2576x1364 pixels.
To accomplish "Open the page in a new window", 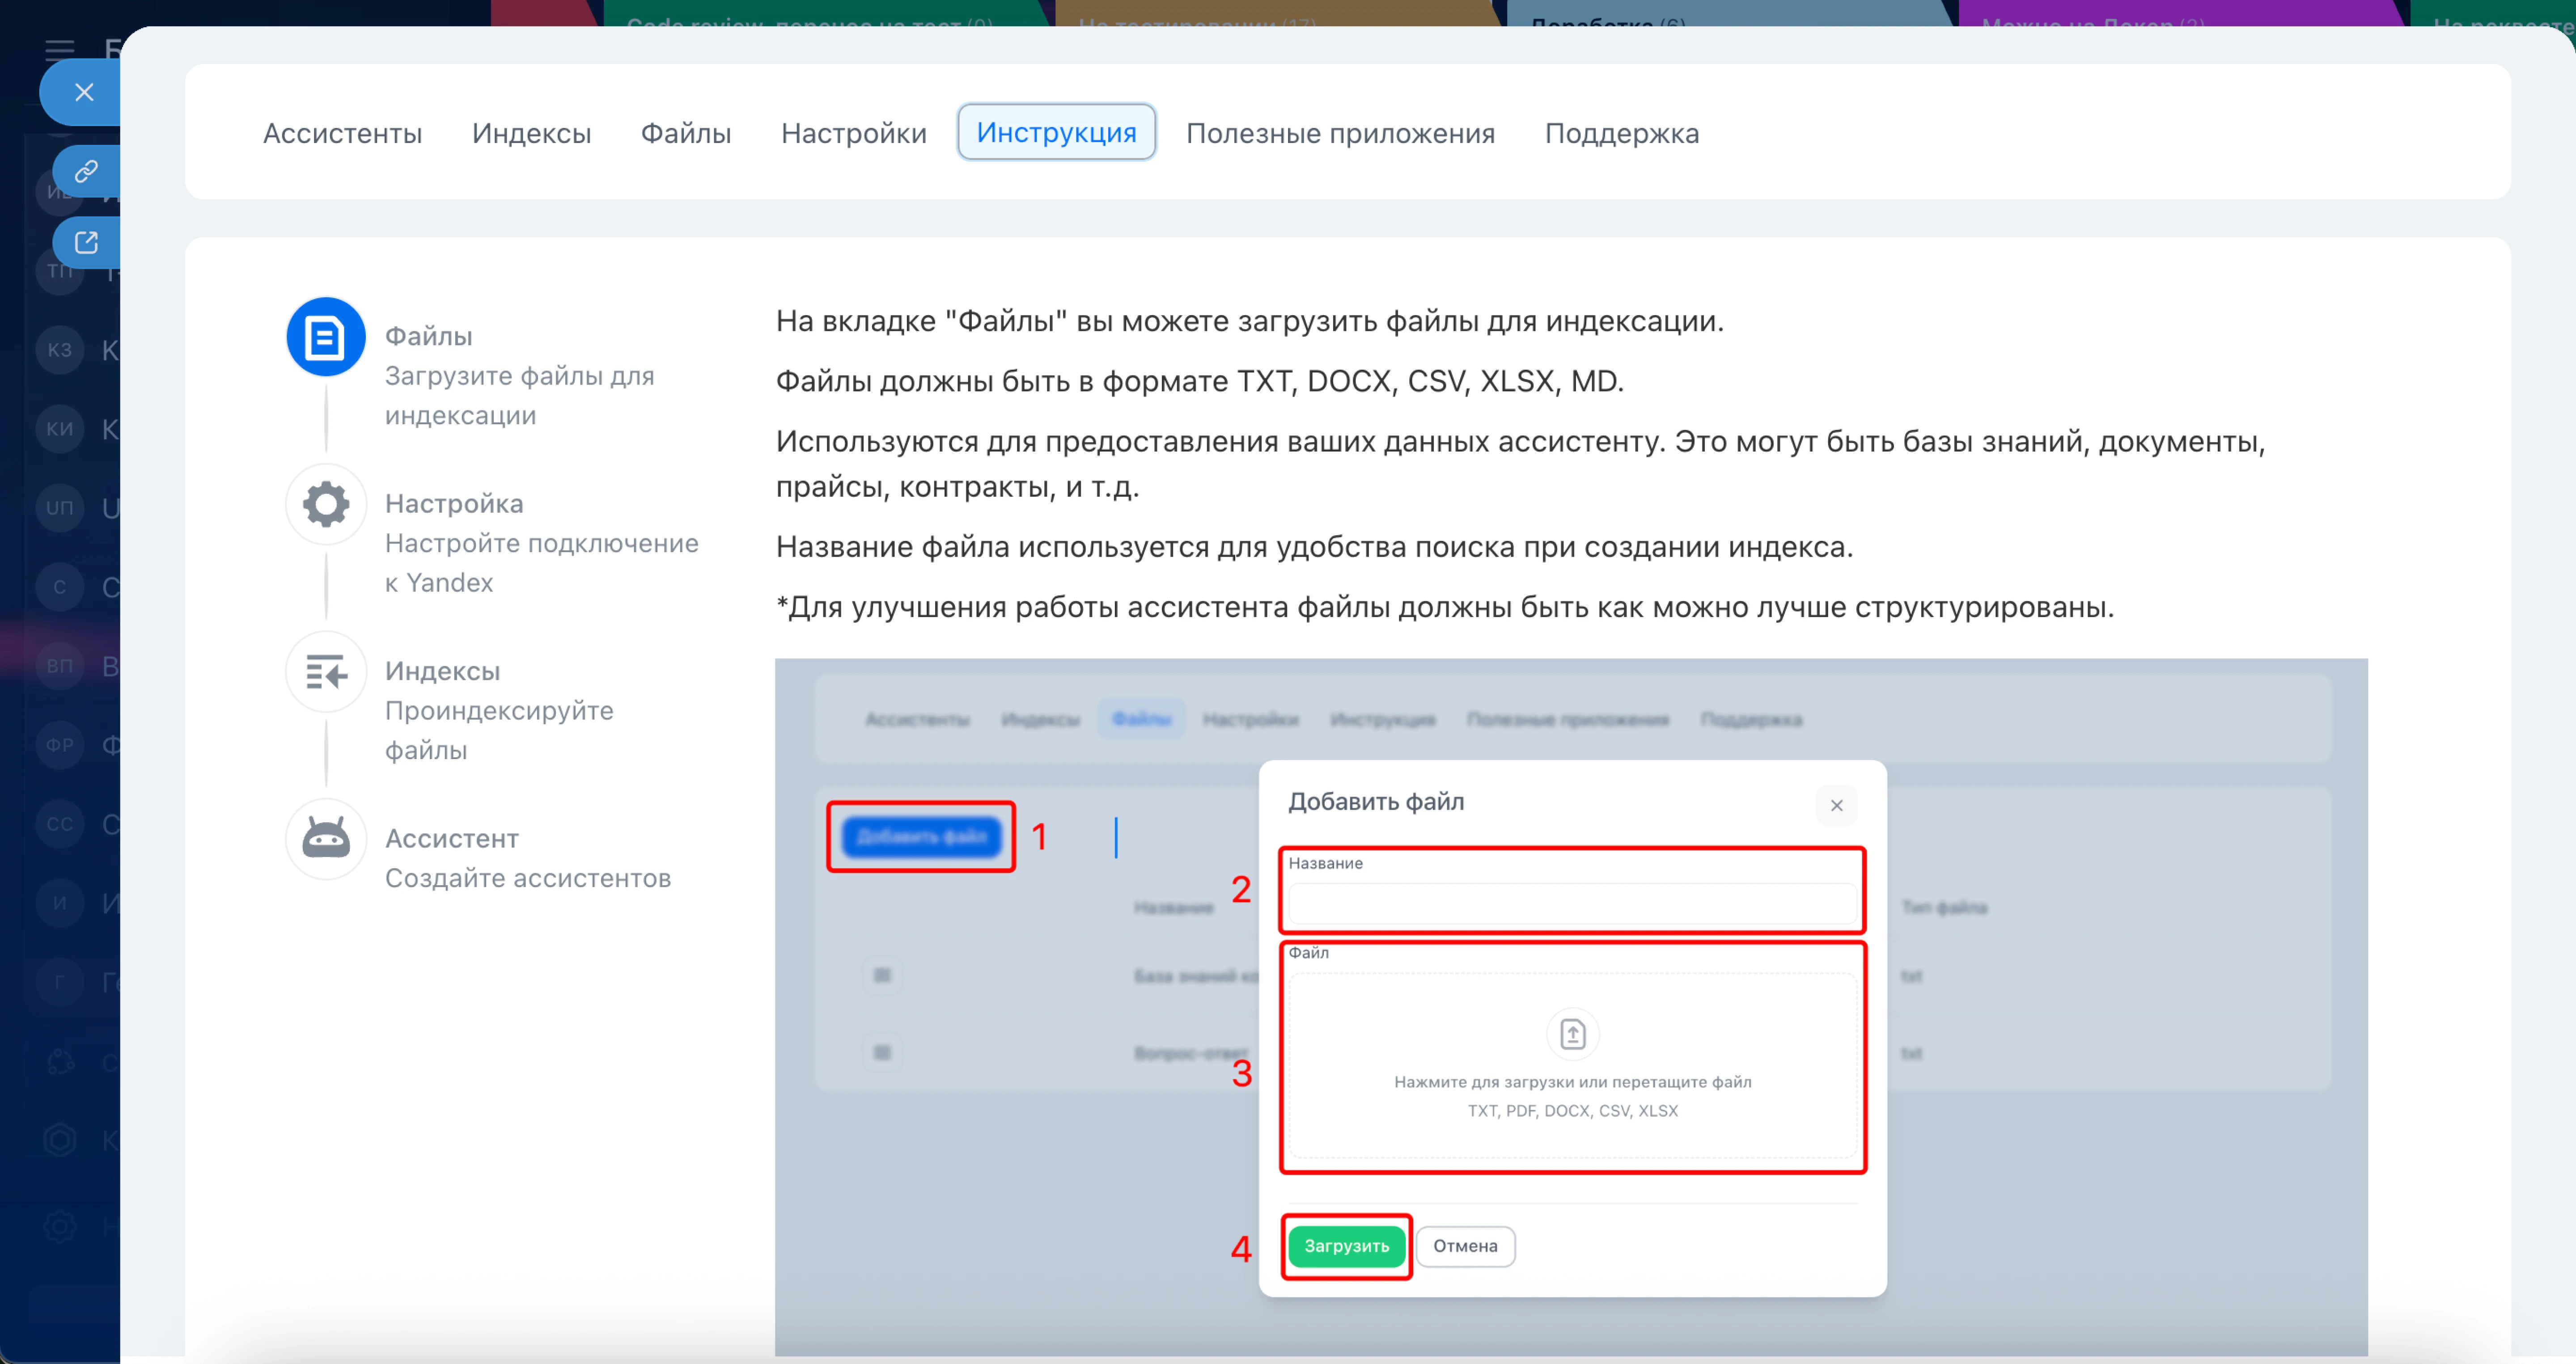I will (x=86, y=242).
